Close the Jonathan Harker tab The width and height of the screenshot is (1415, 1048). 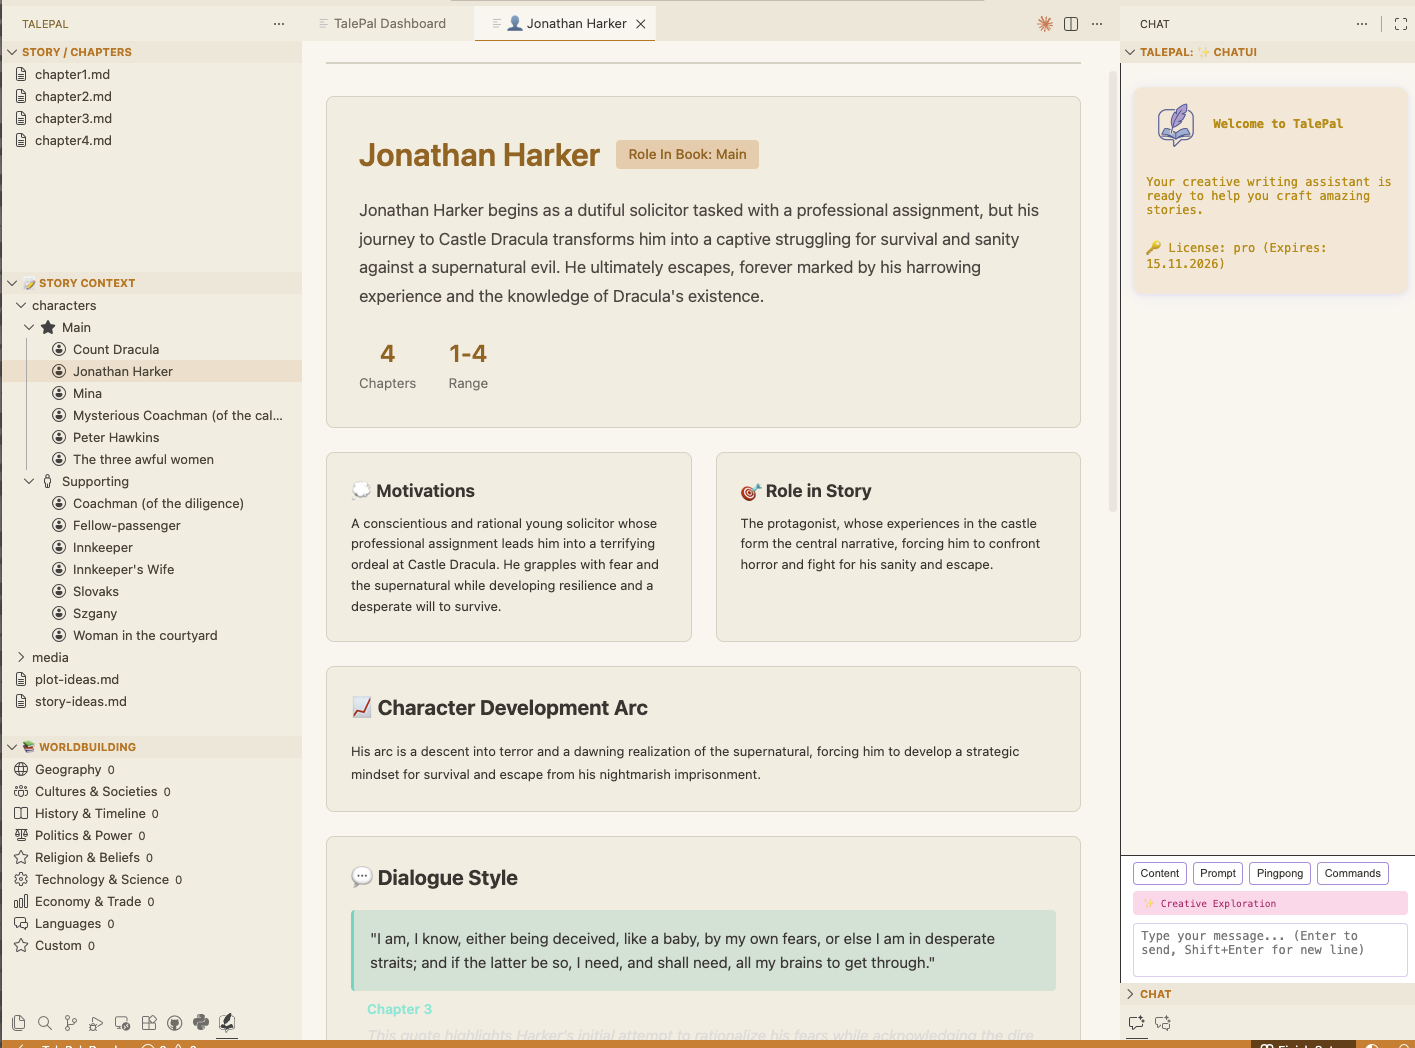pyautogui.click(x=641, y=24)
